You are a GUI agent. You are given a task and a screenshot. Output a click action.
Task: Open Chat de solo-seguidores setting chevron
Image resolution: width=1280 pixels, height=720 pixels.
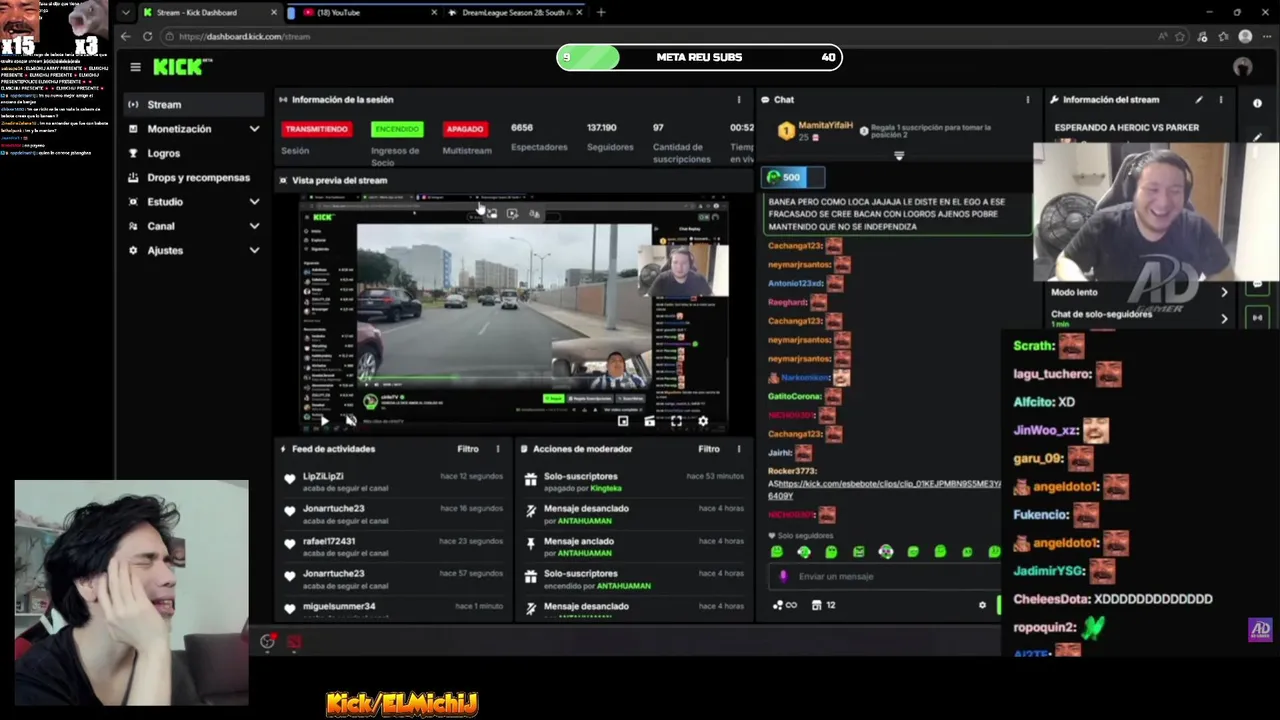coord(1224,318)
